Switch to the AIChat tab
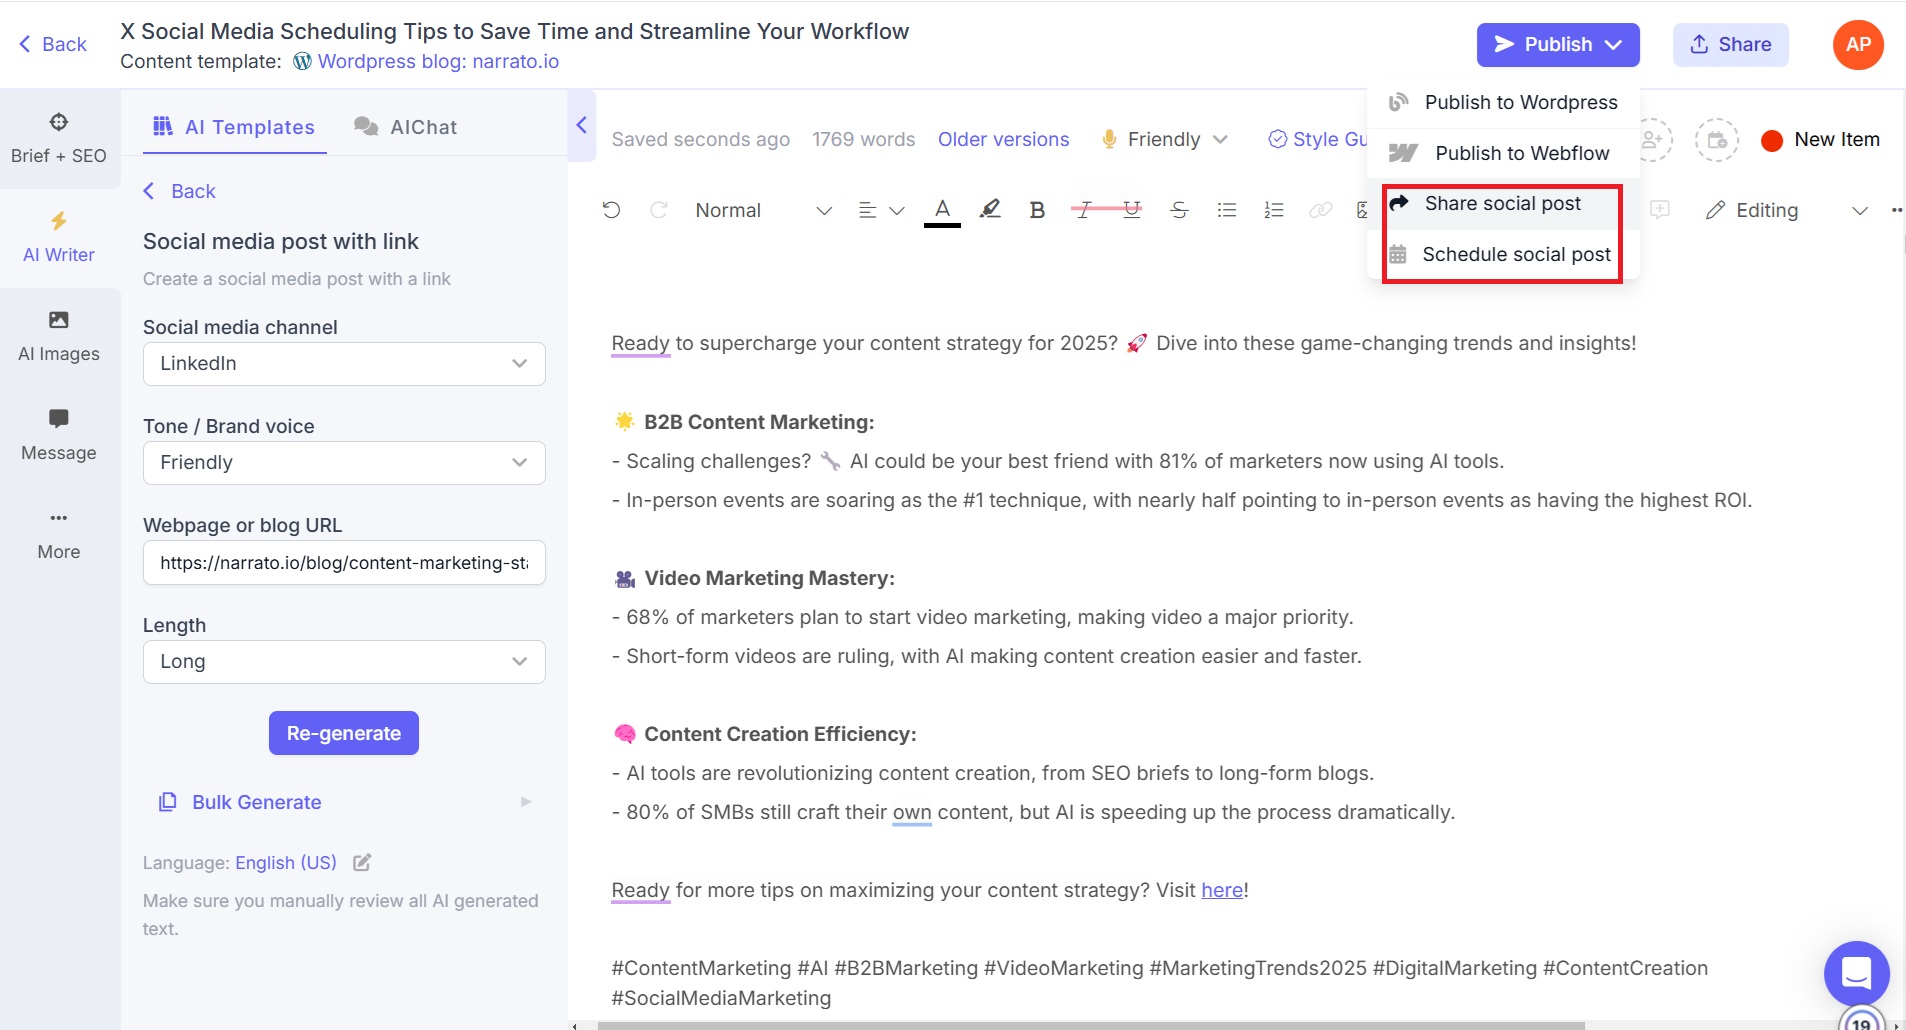The width and height of the screenshot is (1906, 1030). tap(405, 127)
